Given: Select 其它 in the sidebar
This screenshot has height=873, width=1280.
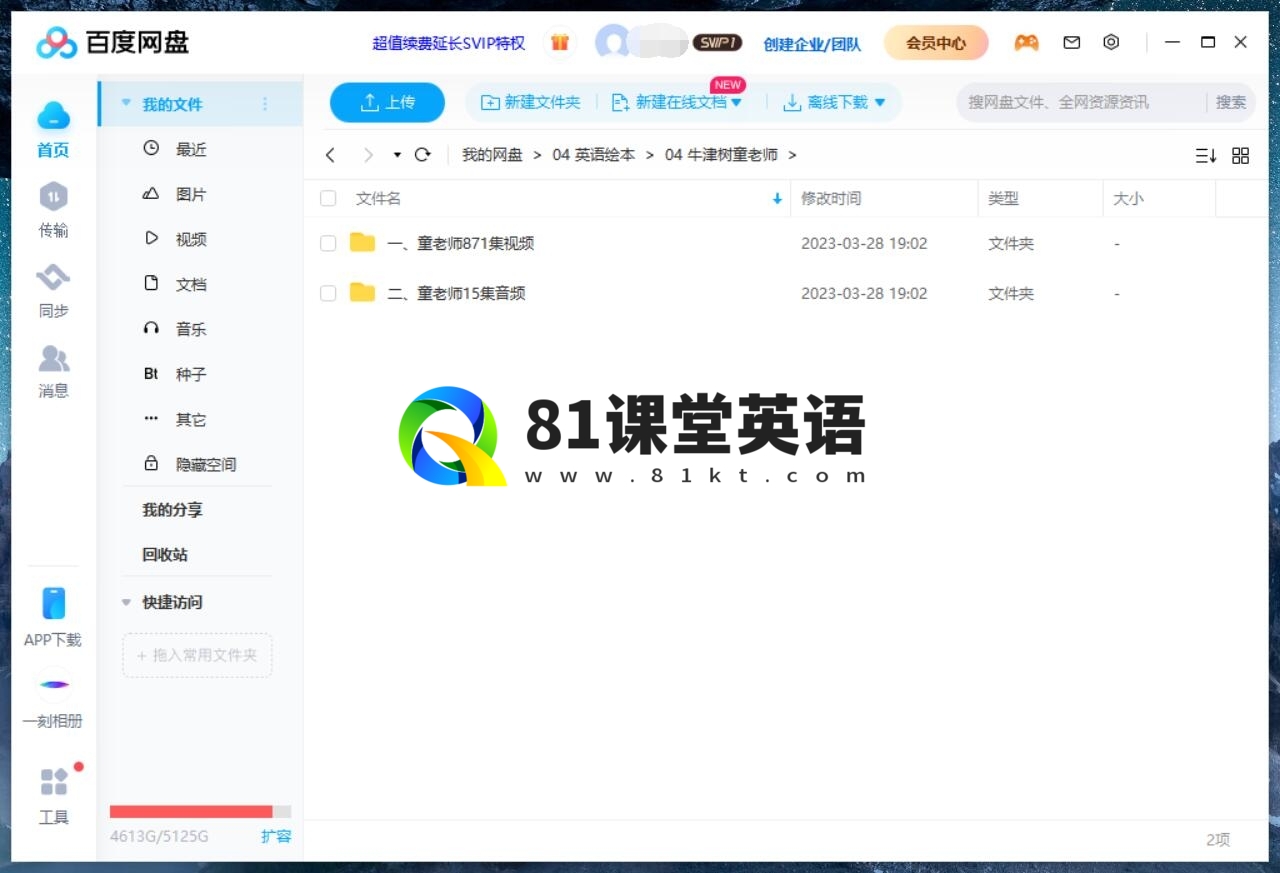Looking at the screenshot, I should click(x=191, y=419).
